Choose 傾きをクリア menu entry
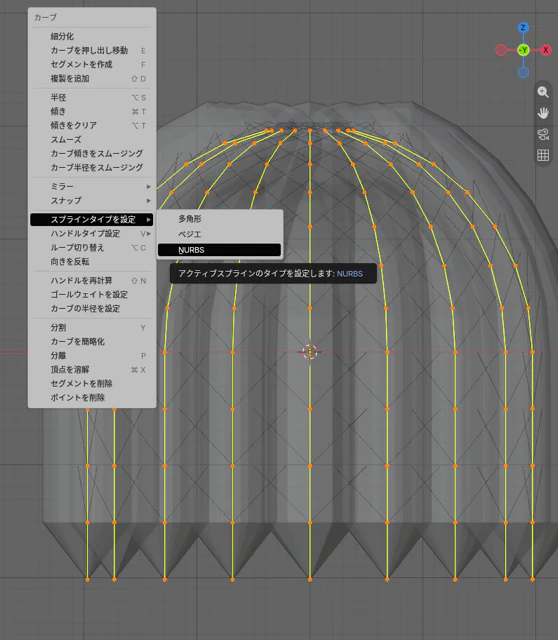 92,125
